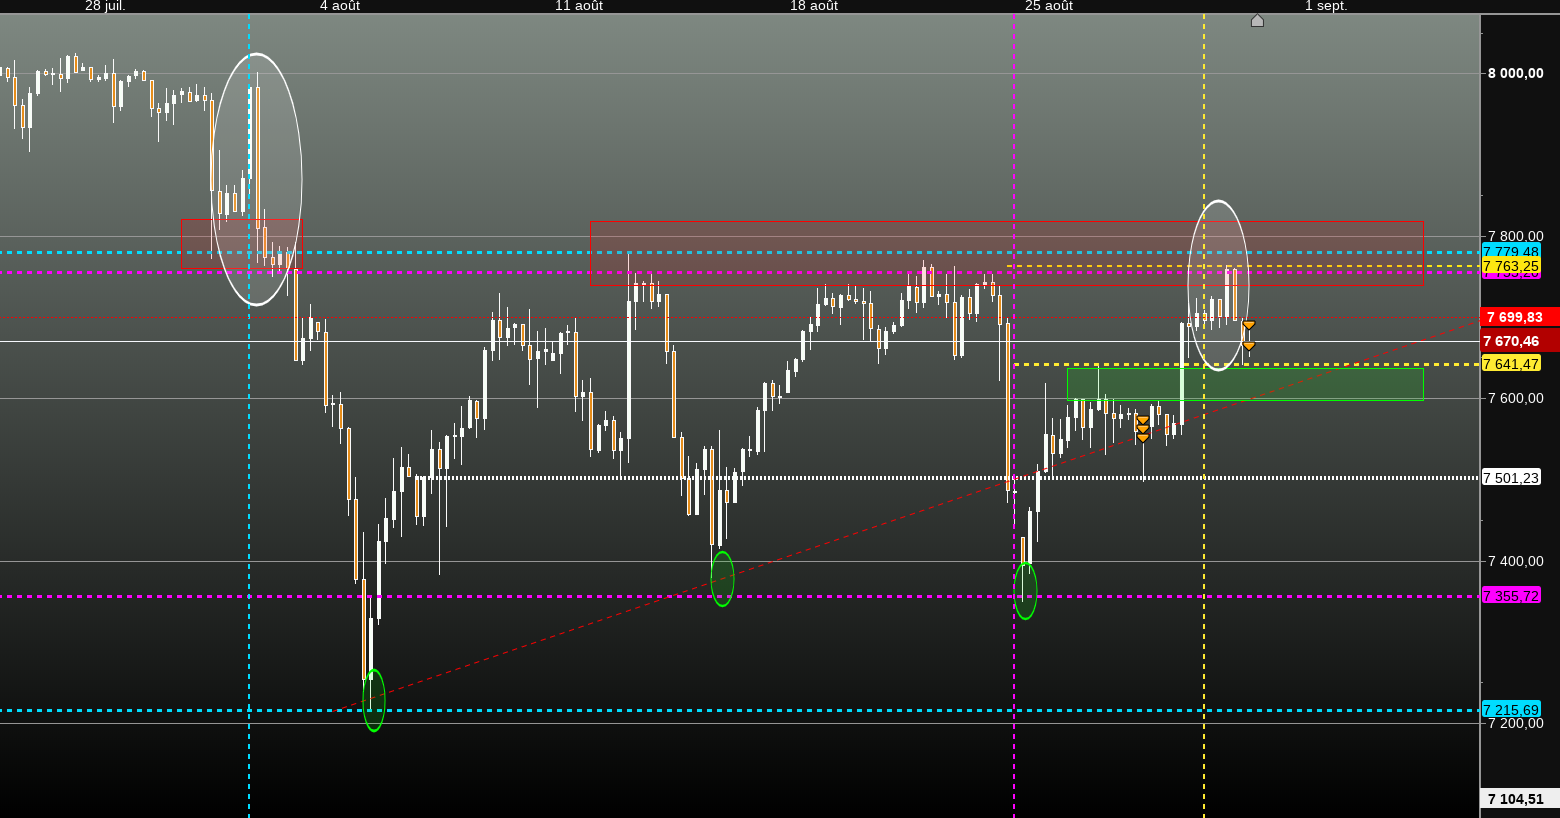Select the white ellipse around the latest candles
This screenshot has height=818, width=1560.
[1219, 285]
